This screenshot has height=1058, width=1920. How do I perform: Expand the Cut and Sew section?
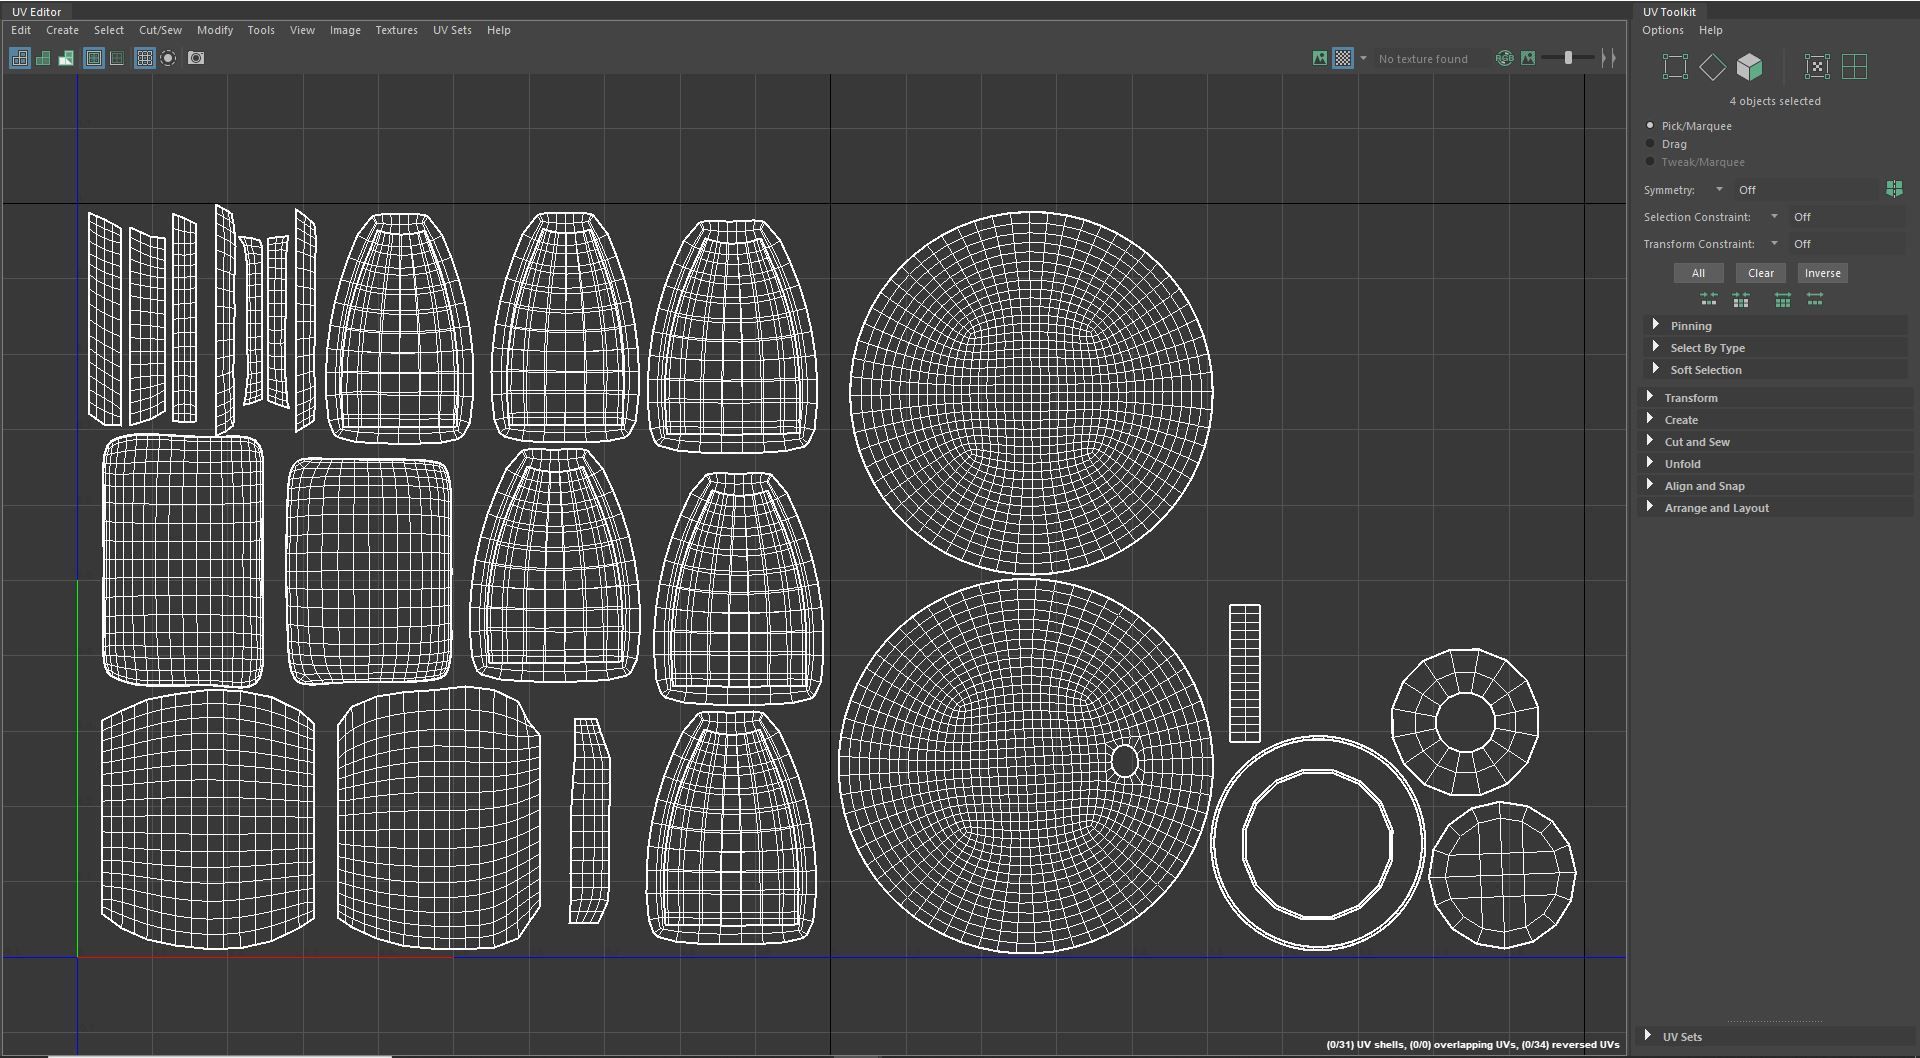tap(1696, 441)
